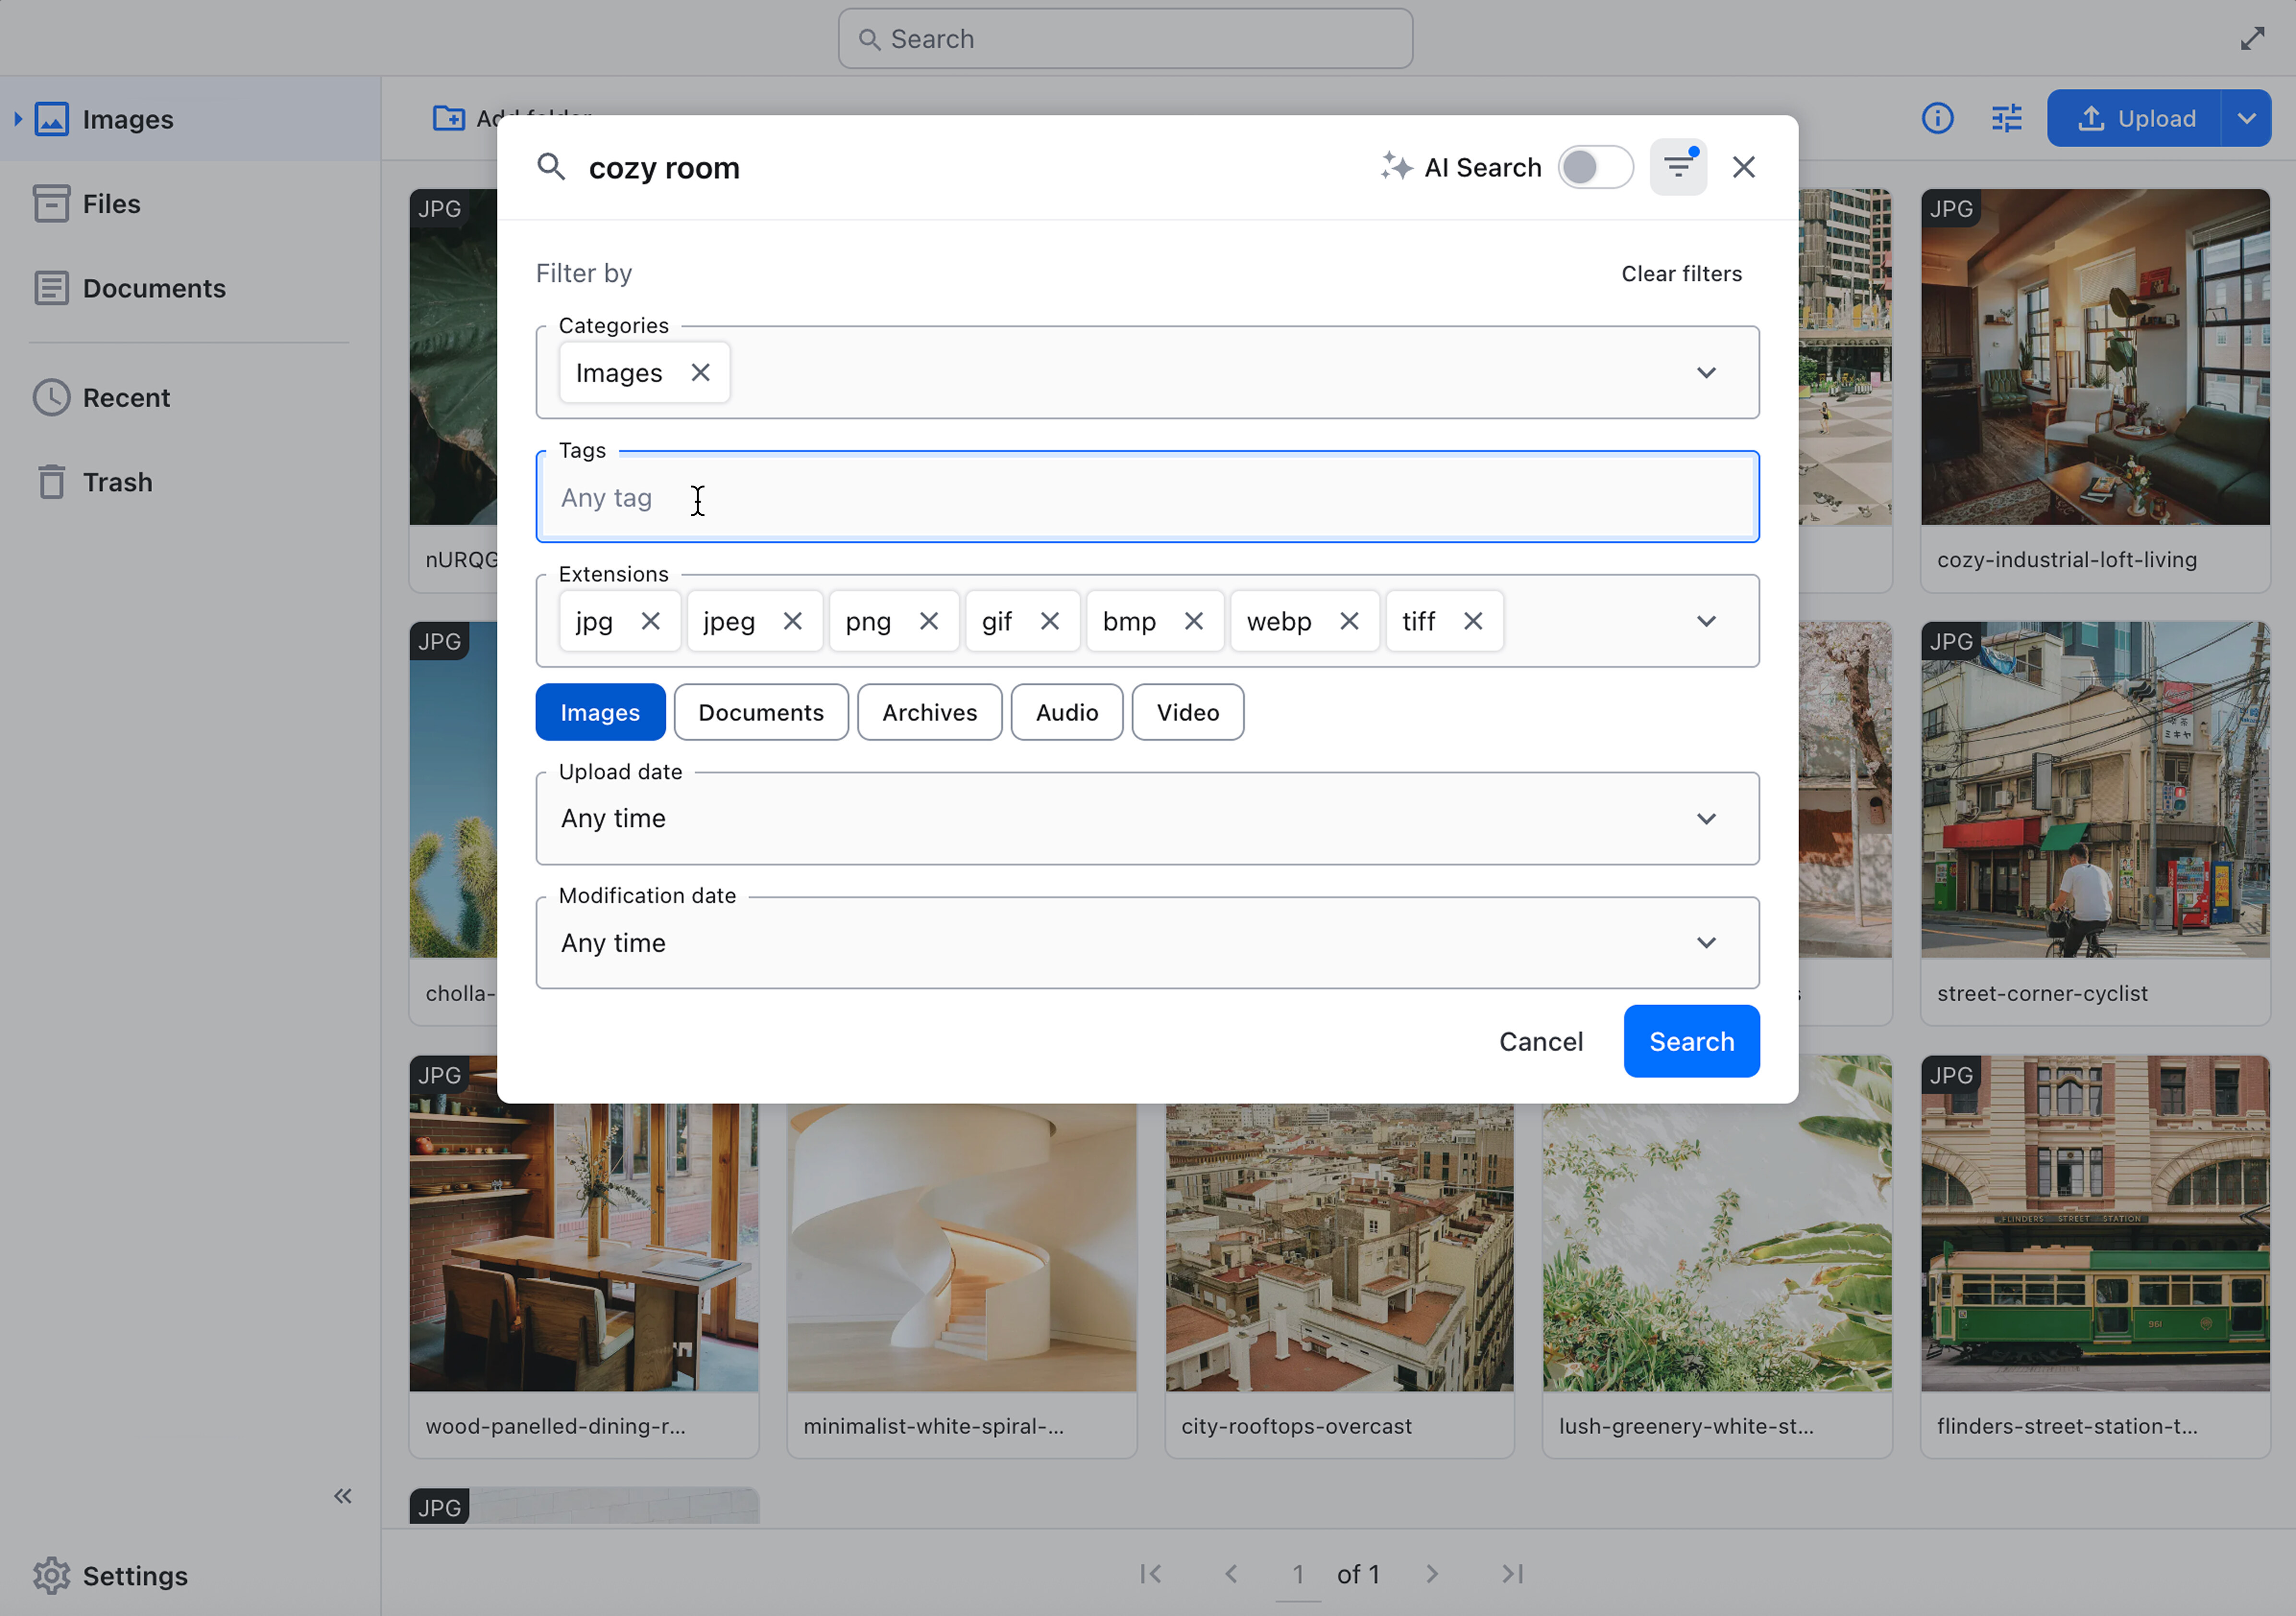
Task: Remove the gif extension chip
Action: pyautogui.click(x=1049, y=621)
